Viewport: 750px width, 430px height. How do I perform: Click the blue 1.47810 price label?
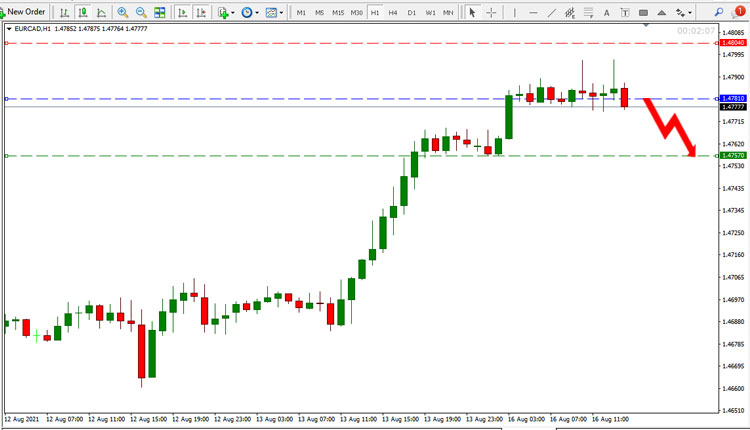[733, 99]
